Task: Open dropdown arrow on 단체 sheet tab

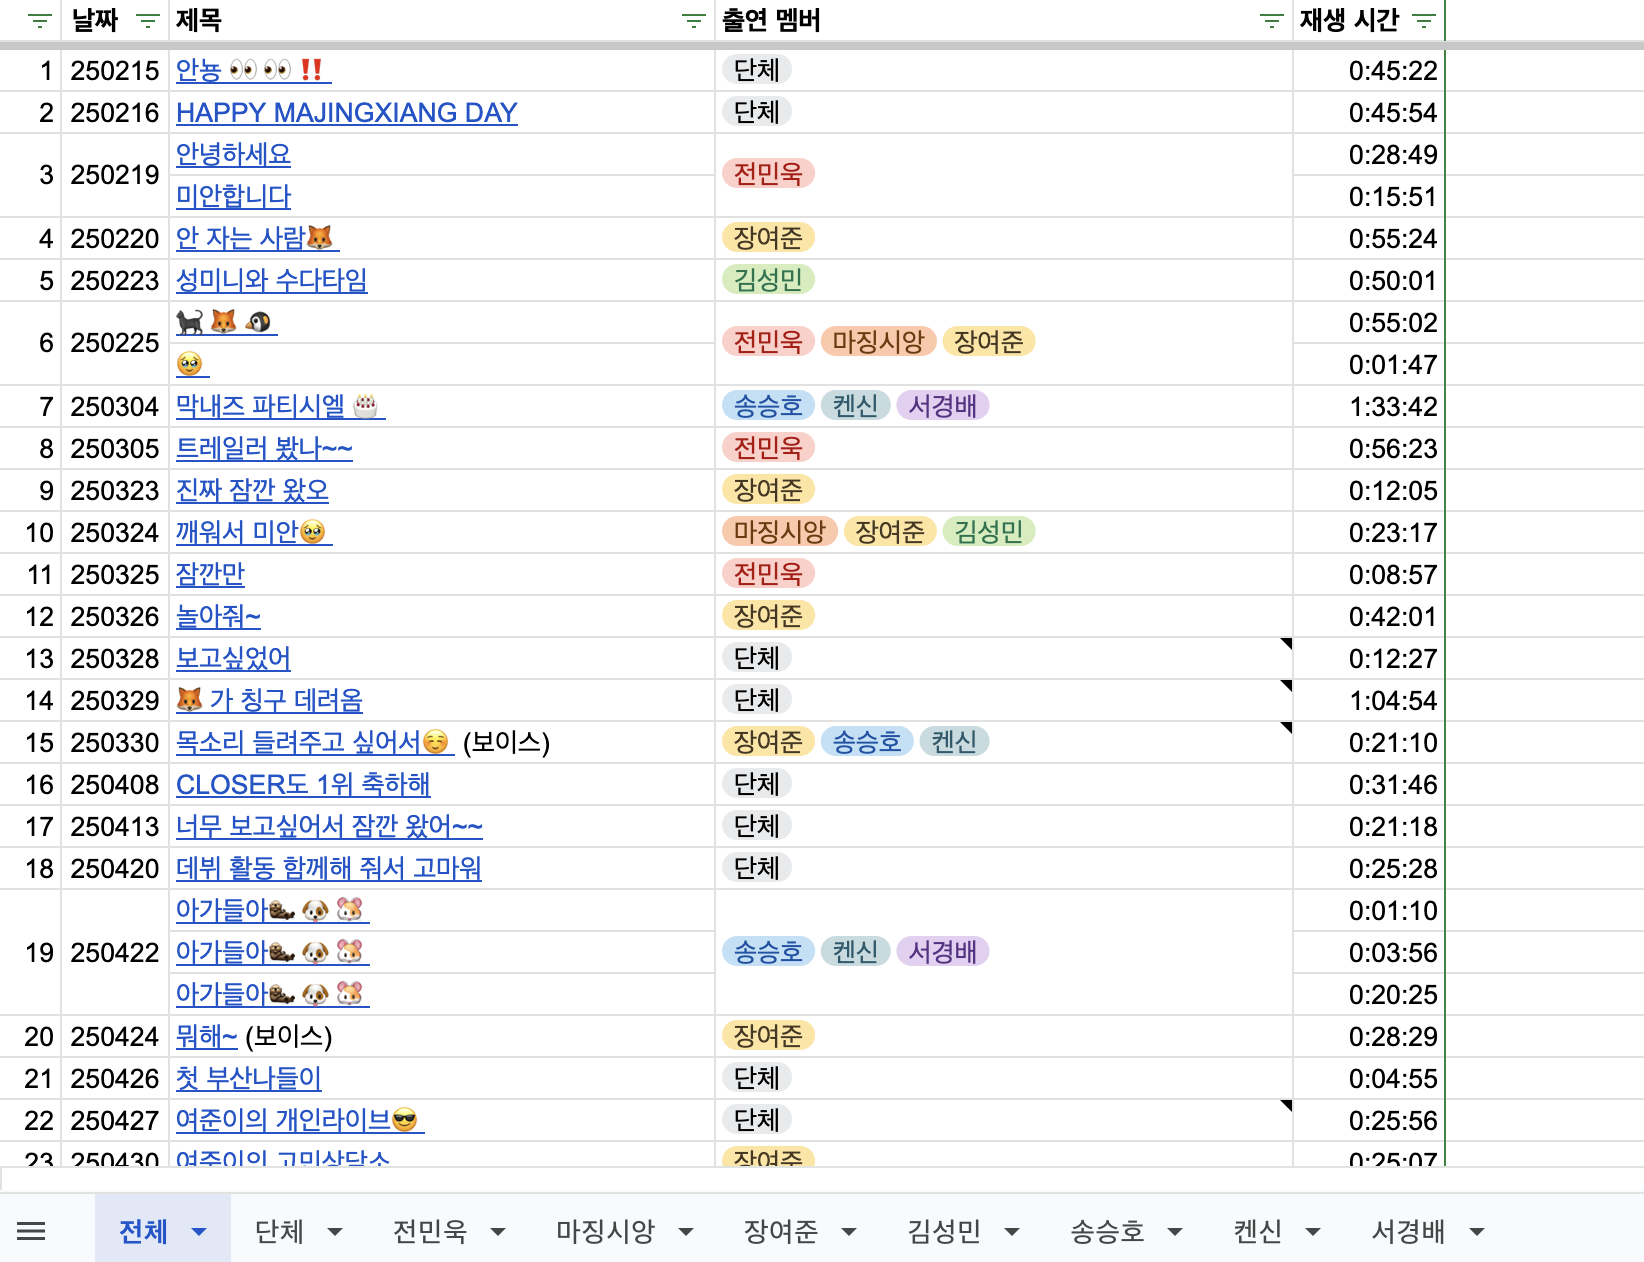Action: pos(335,1232)
